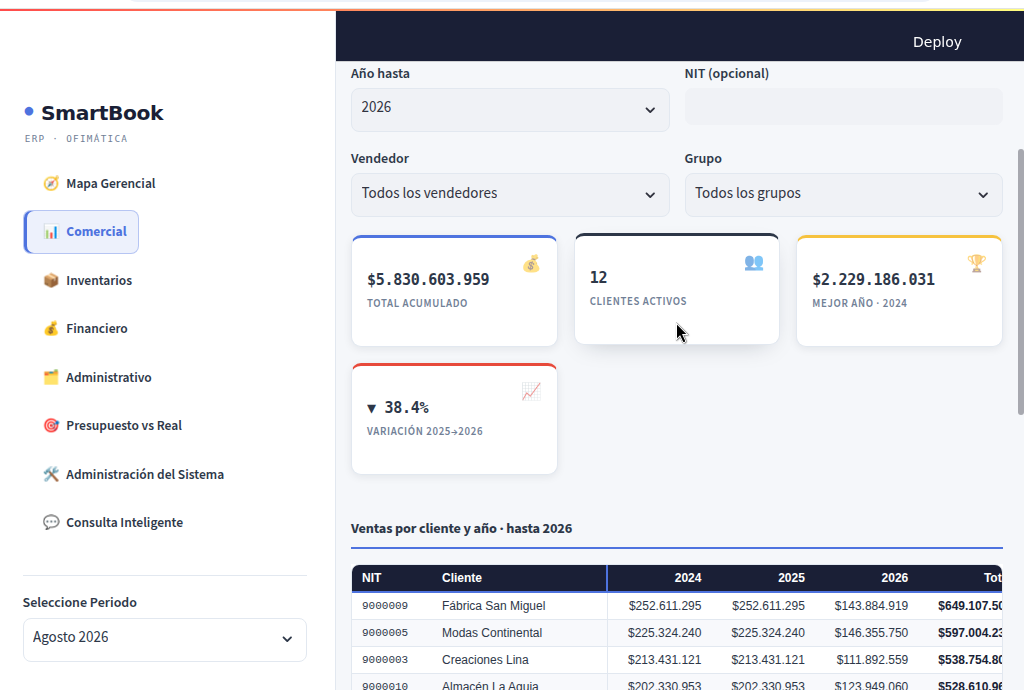1024x690 pixels.
Task: Click the $5.830.603.959 total value
Action: tap(428, 279)
